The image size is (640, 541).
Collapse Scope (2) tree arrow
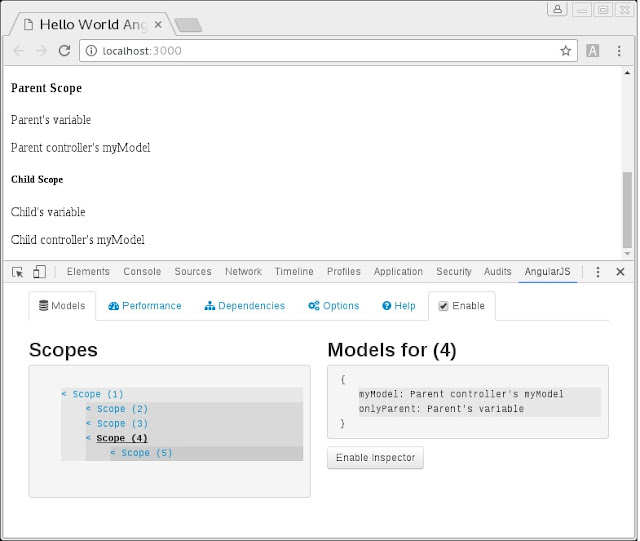pyautogui.click(x=89, y=409)
